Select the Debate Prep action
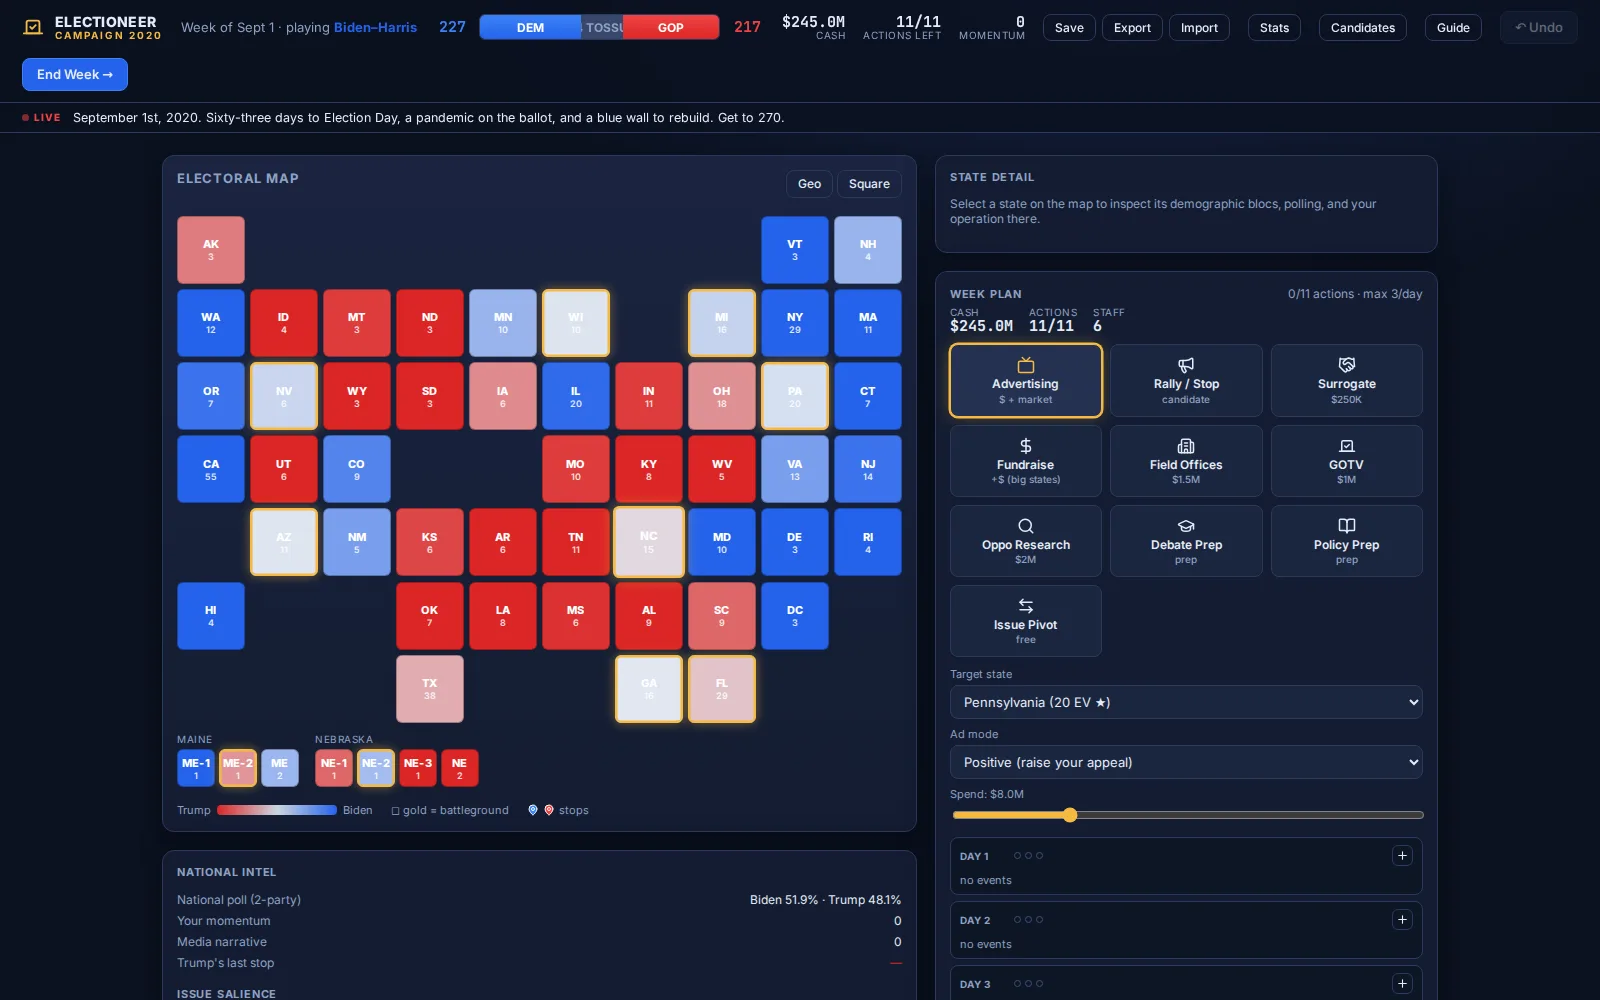The image size is (1600, 1000). coord(1186,541)
